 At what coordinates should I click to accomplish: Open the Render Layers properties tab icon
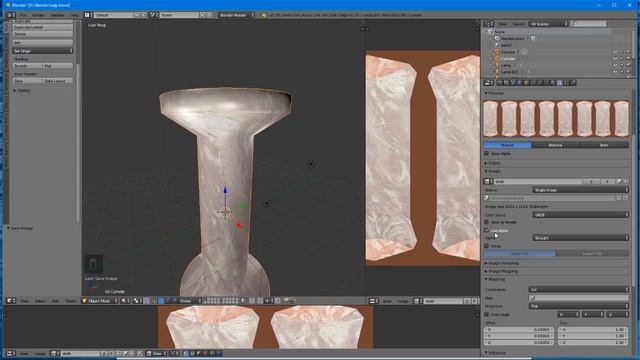click(x=506, y=83)
